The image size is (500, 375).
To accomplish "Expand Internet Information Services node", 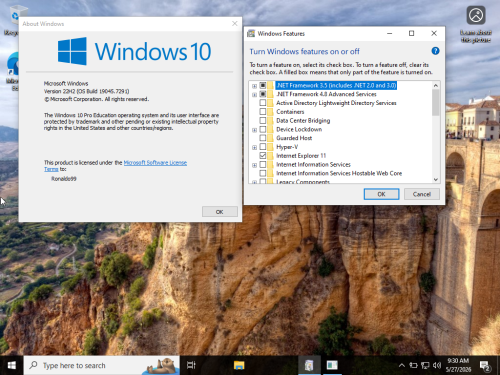I will (254, 165).
